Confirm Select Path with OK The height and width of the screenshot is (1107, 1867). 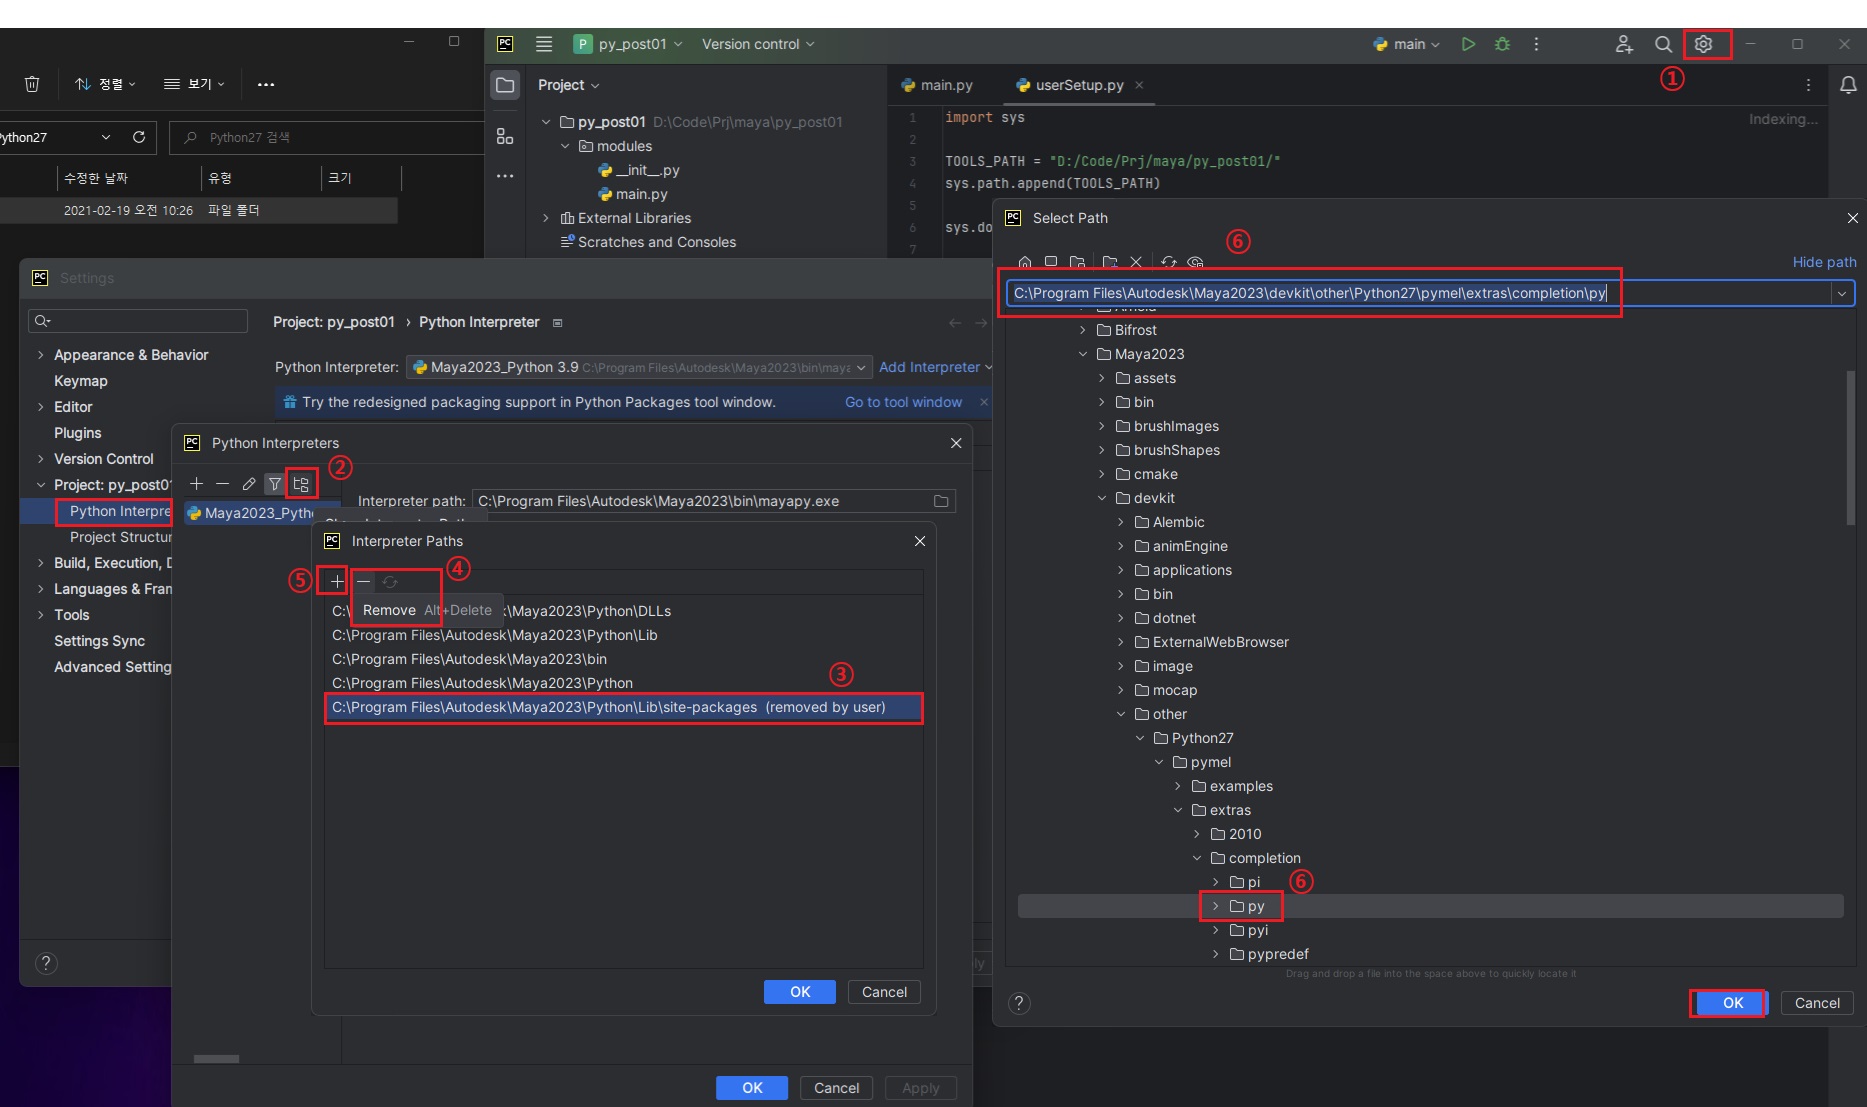[1733, 1003]
